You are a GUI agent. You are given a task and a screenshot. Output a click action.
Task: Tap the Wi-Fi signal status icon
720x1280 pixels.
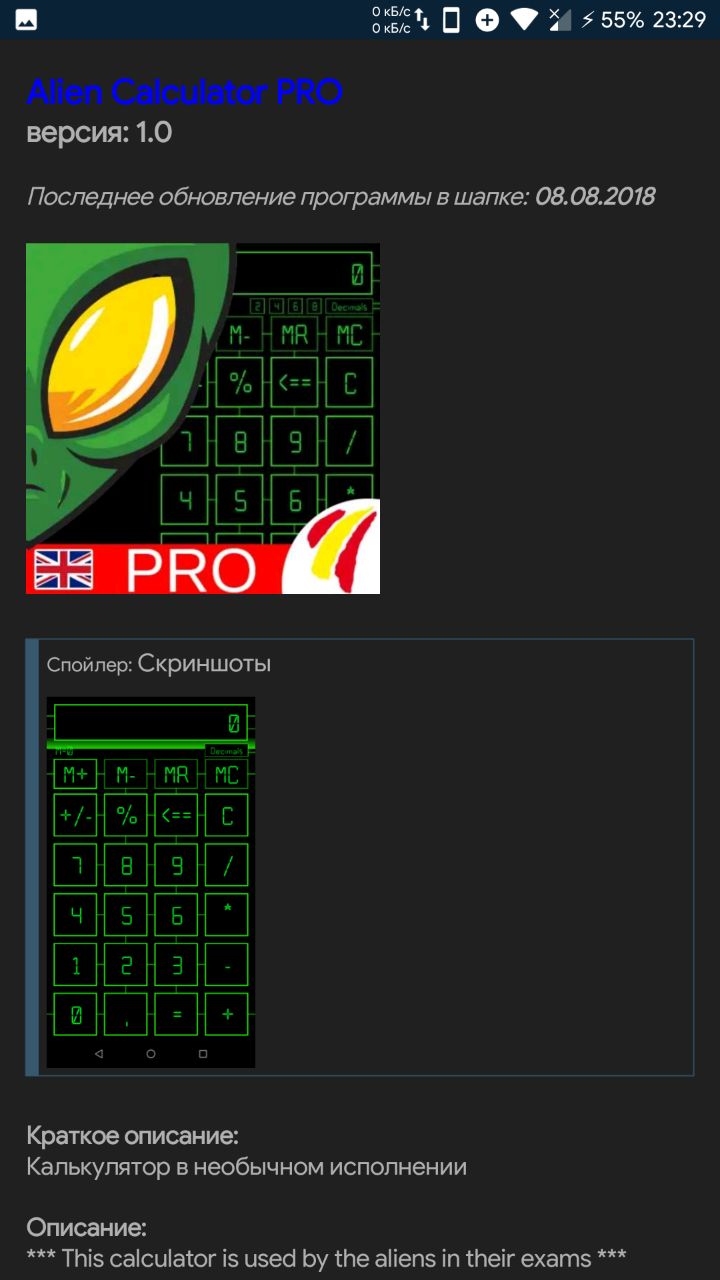click(x=523, y=20)
